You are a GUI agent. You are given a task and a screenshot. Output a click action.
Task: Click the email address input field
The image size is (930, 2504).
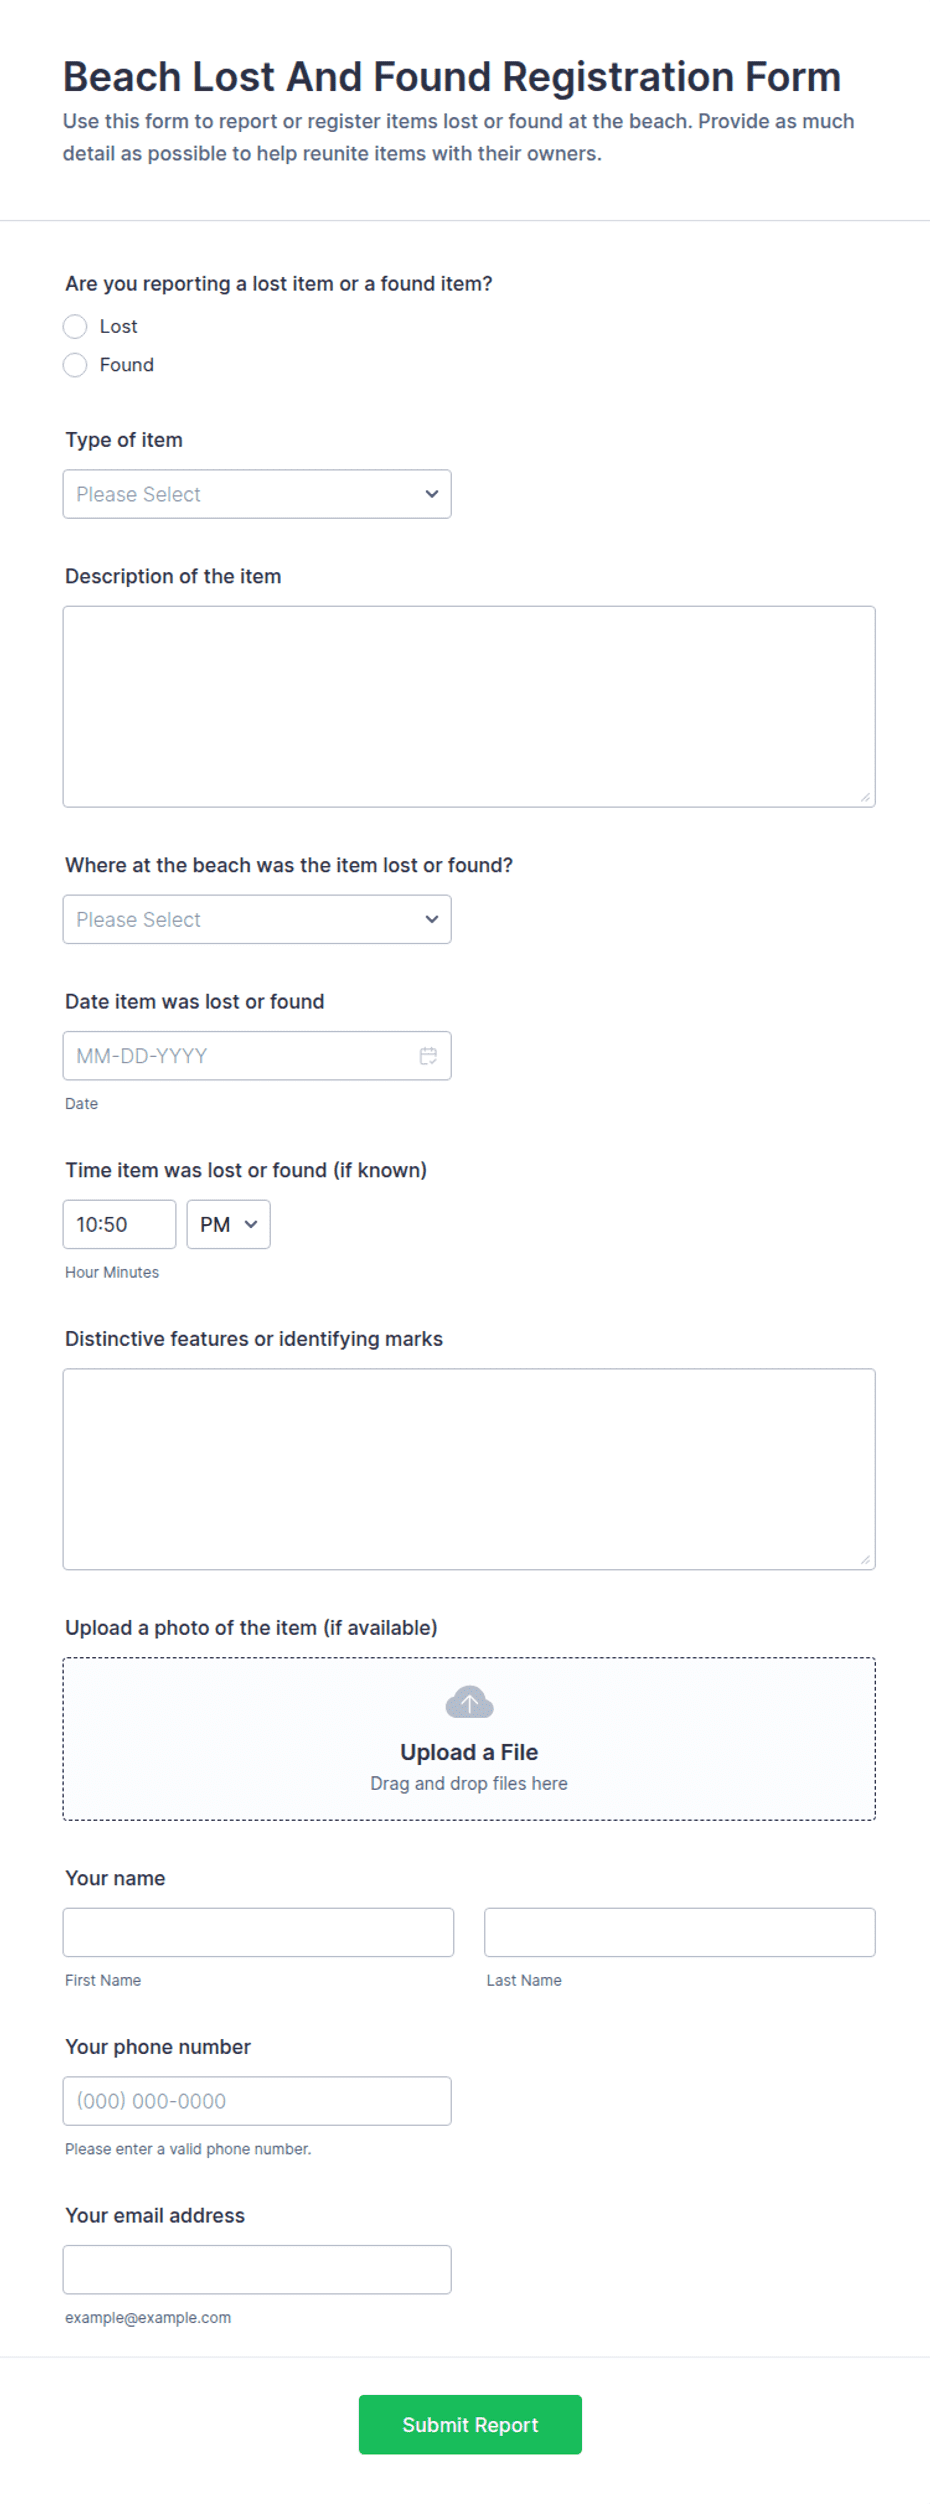pos(257,2269)
